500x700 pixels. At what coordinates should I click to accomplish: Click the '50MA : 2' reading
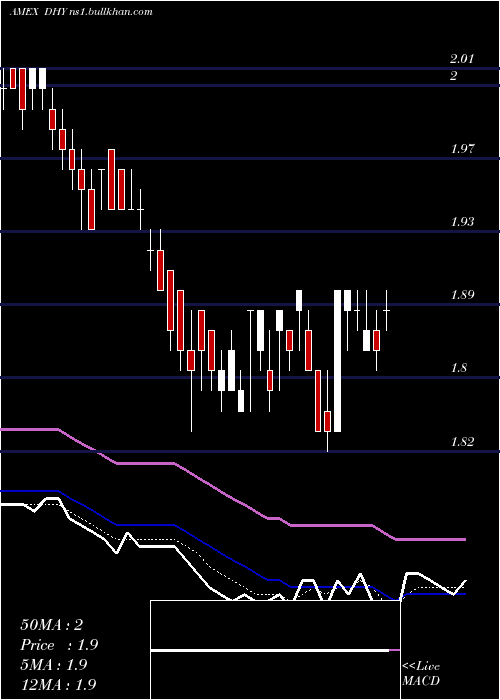[51, 625]
